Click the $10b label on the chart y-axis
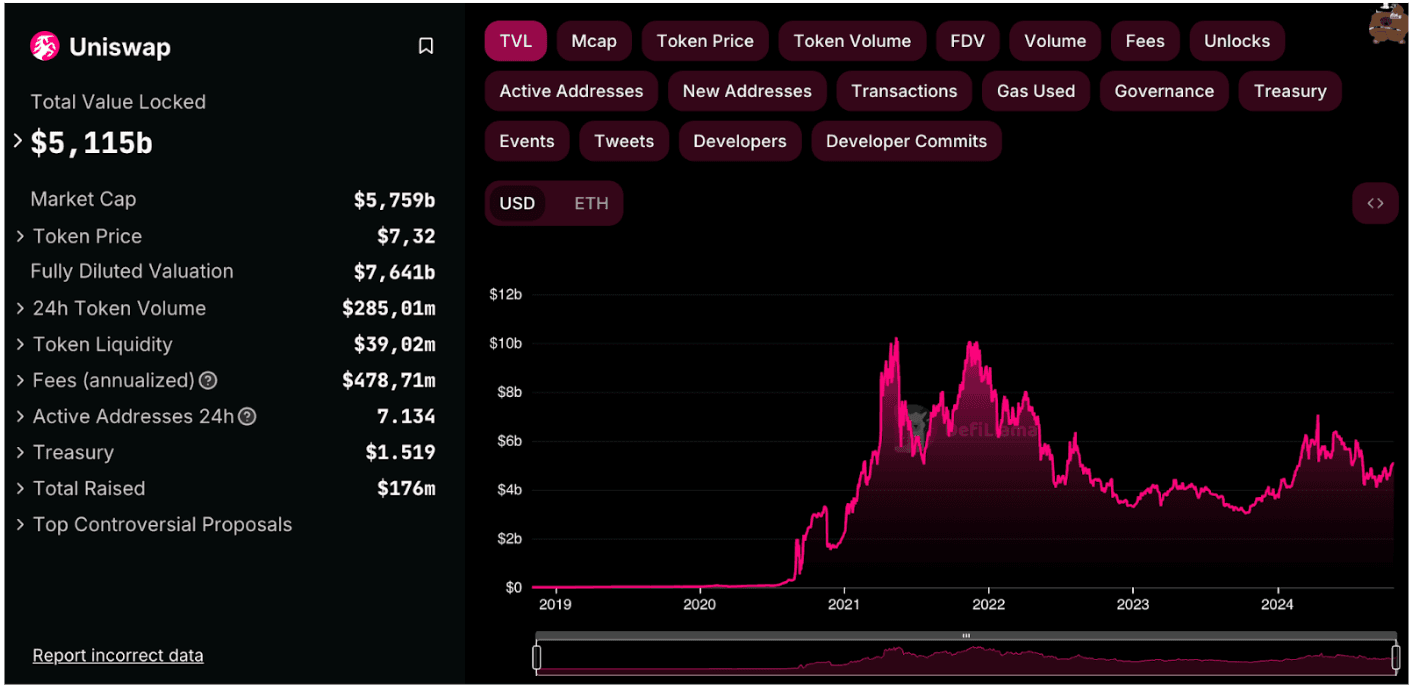Screen dimensions: 1412x698 [505, 343]
